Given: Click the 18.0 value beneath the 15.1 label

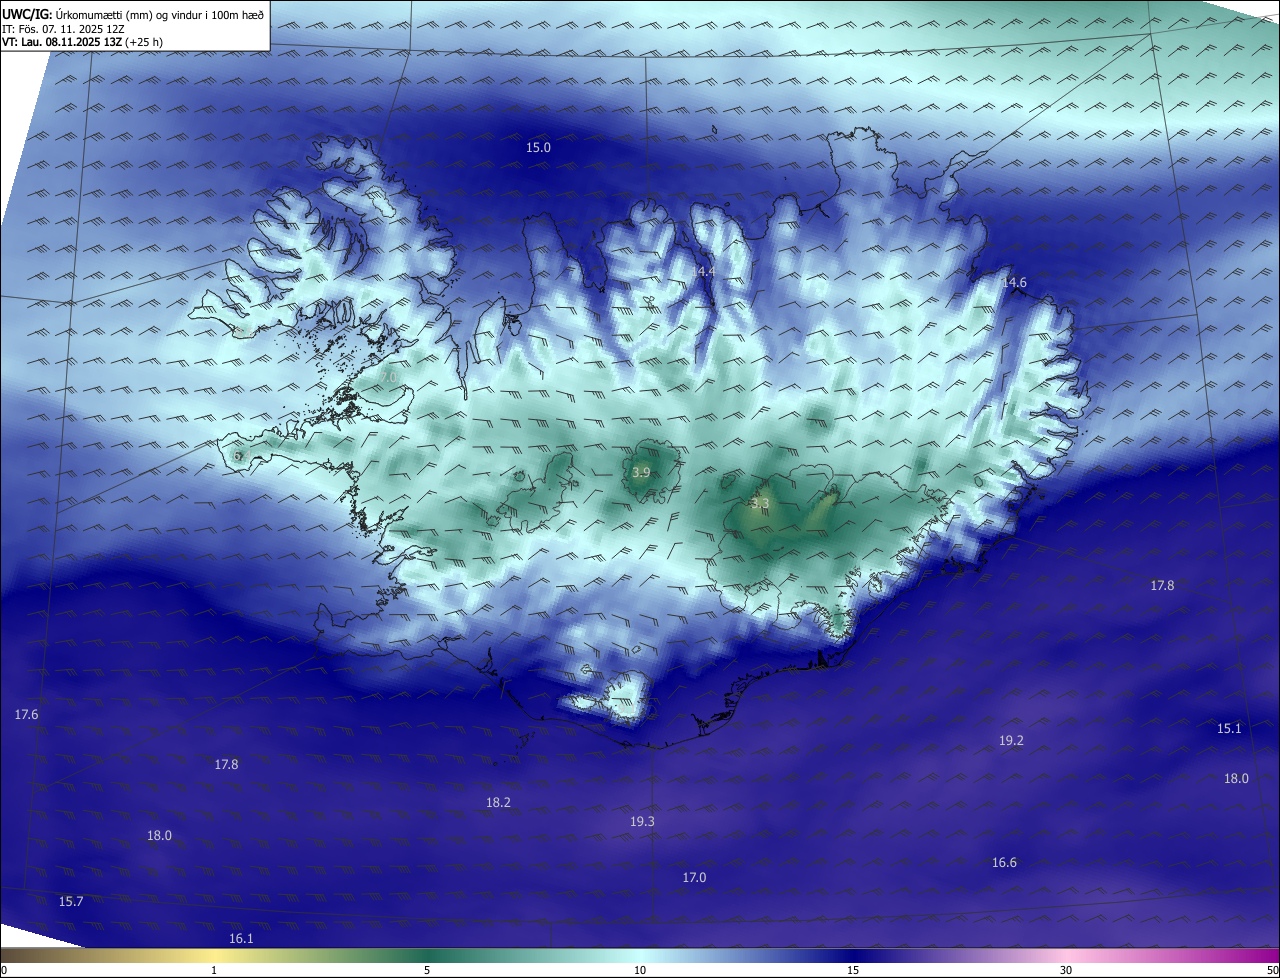Looking at the screenshot, I should [1236, 778].
